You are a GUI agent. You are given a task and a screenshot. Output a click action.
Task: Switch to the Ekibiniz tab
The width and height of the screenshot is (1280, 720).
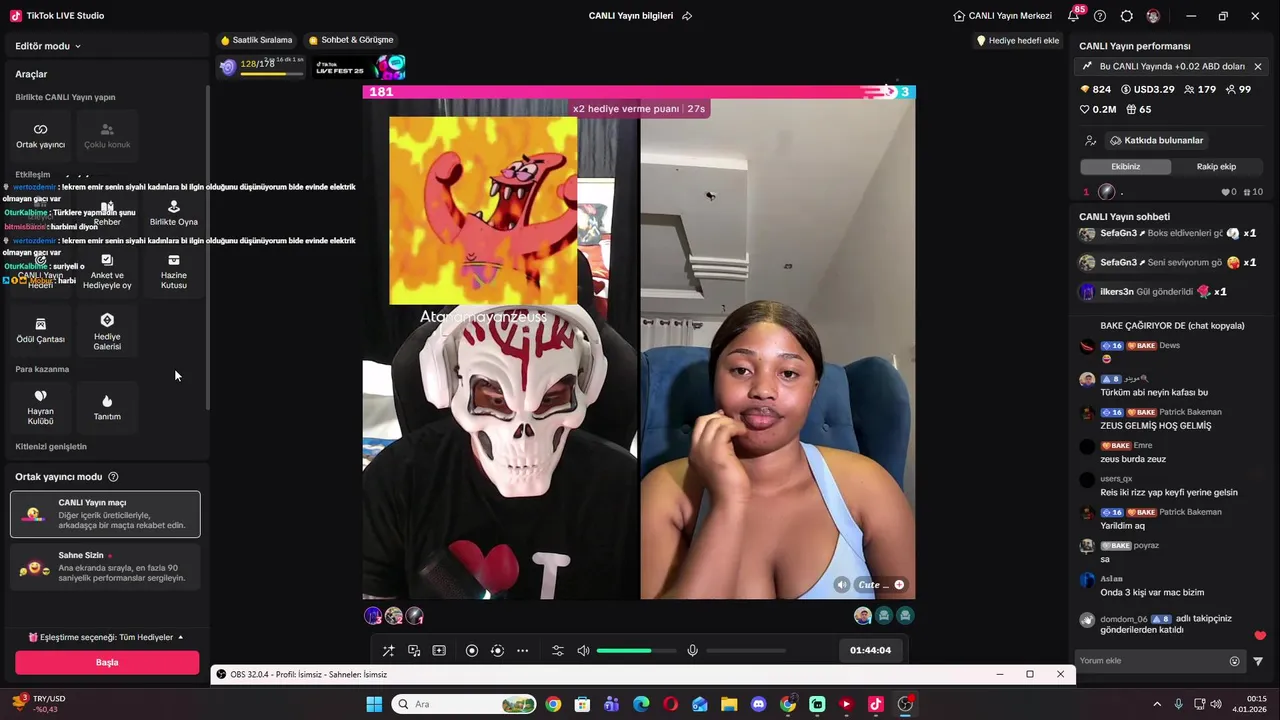click(1125, 167)
